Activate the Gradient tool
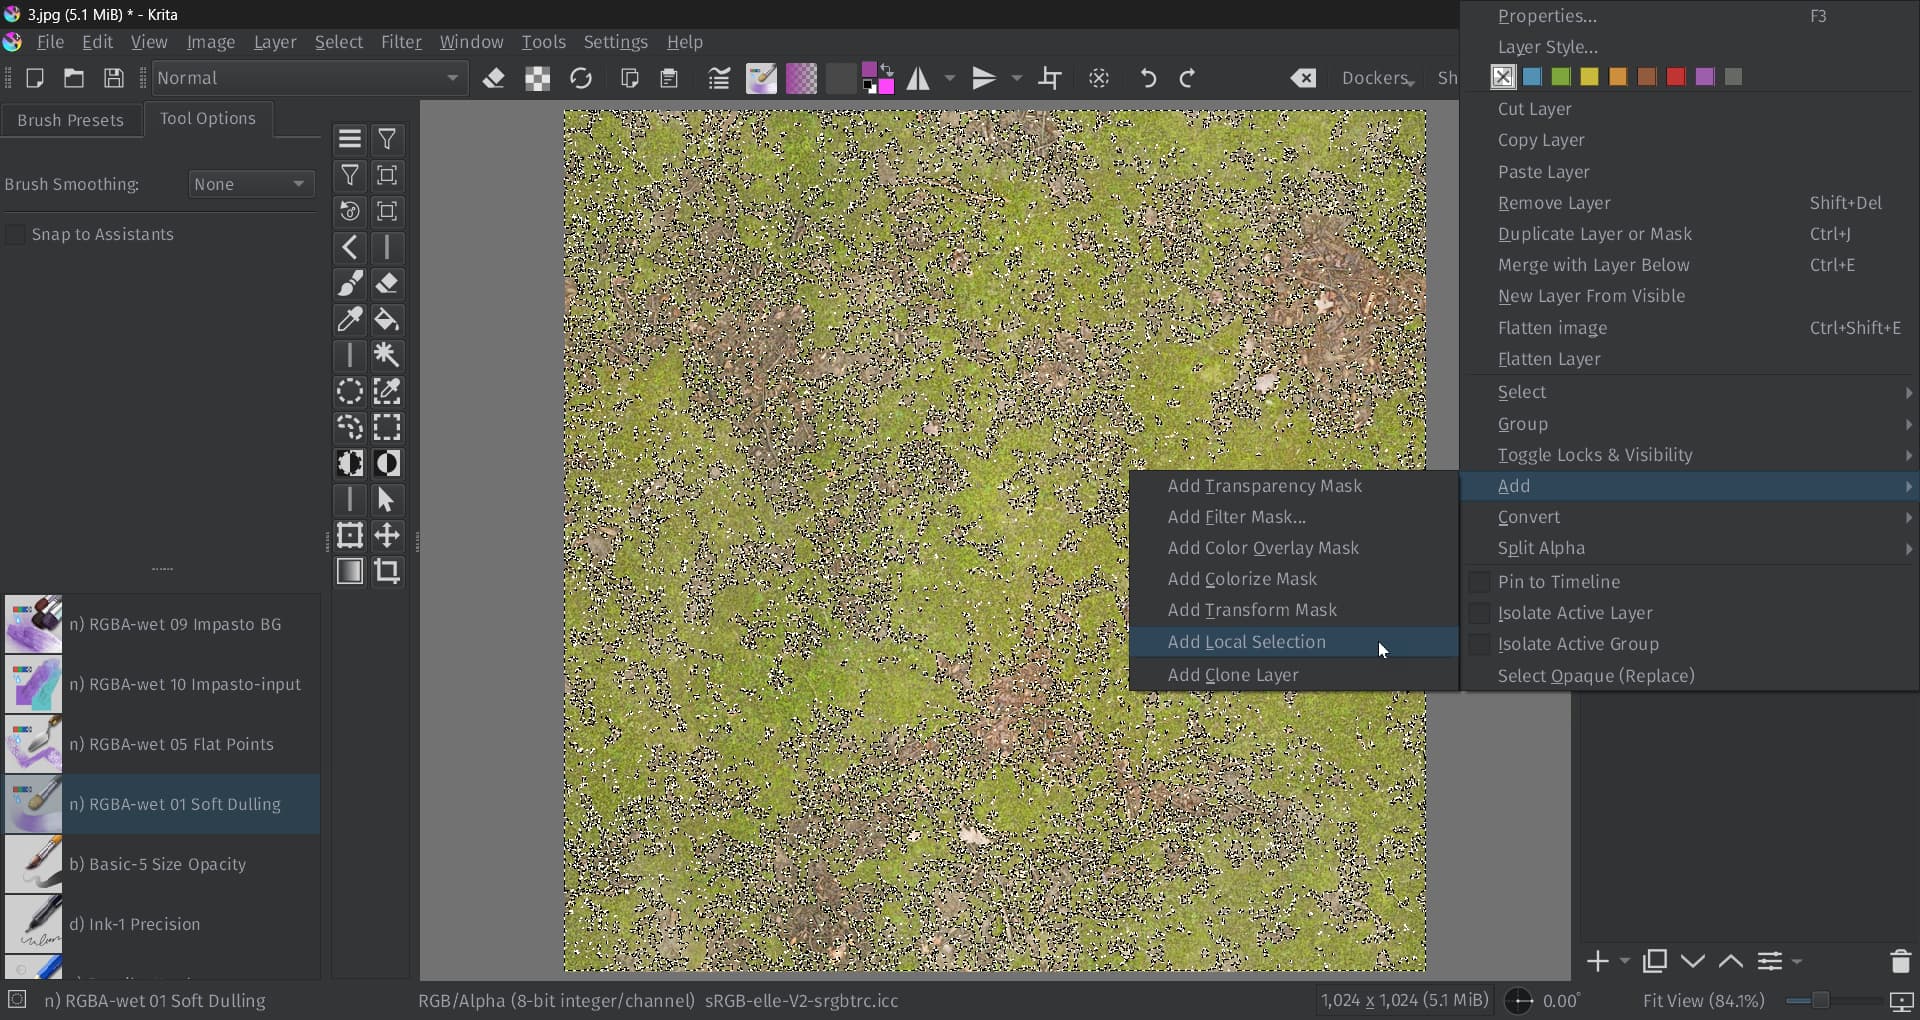 [350, 571]
